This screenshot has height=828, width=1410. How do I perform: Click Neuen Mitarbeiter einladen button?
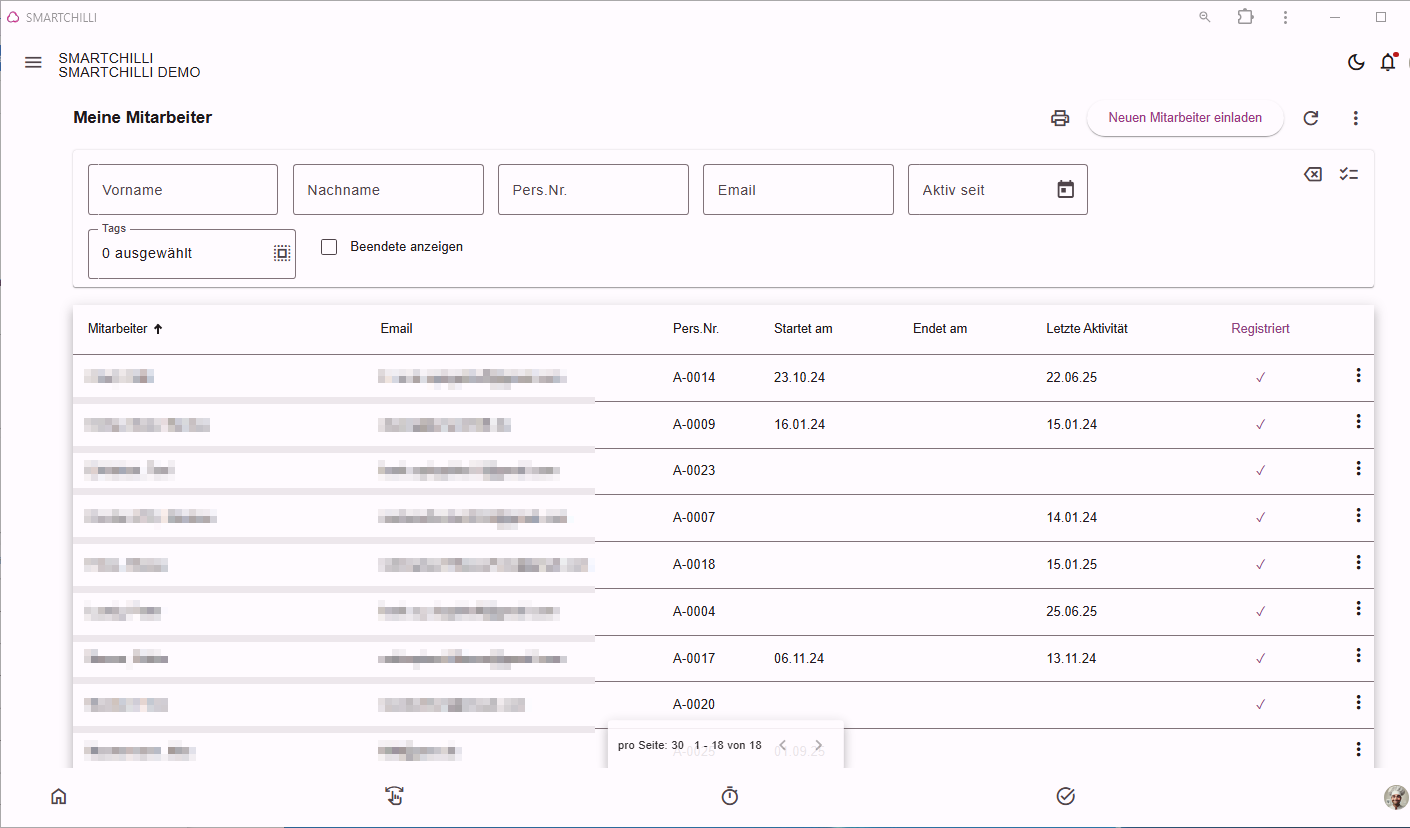pos(1185,117)
